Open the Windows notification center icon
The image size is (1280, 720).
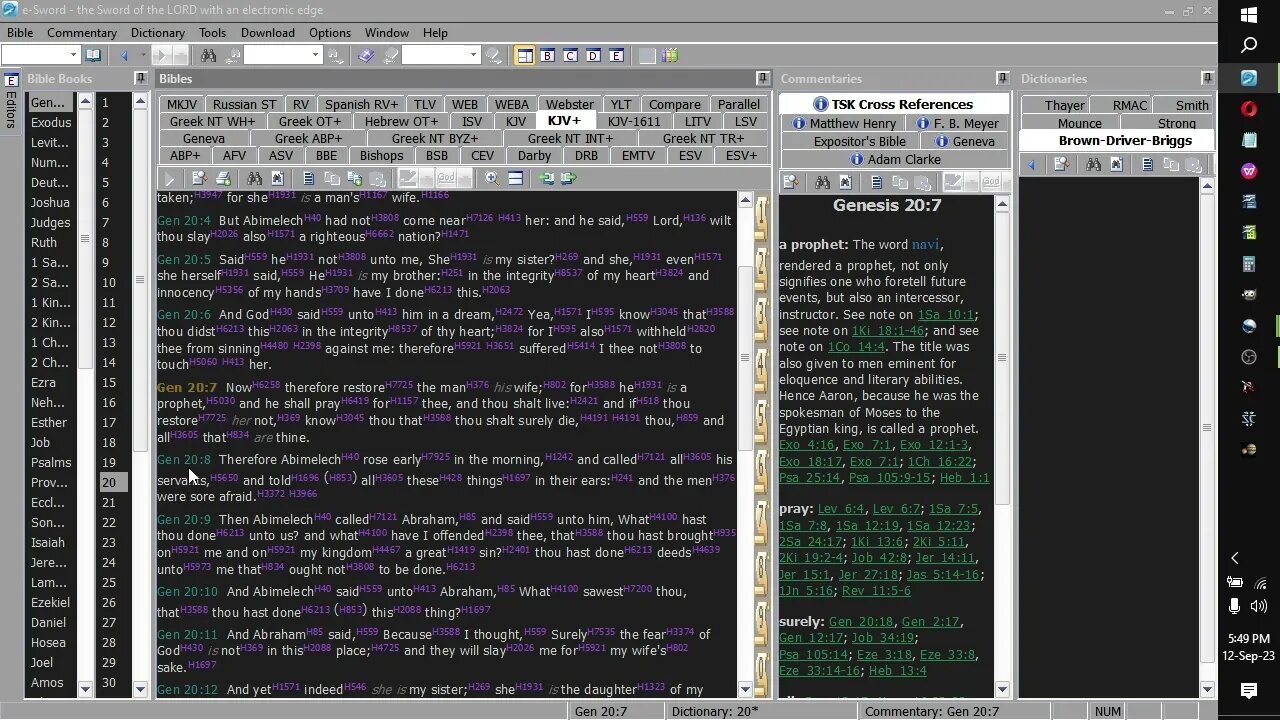(1249, 690)
